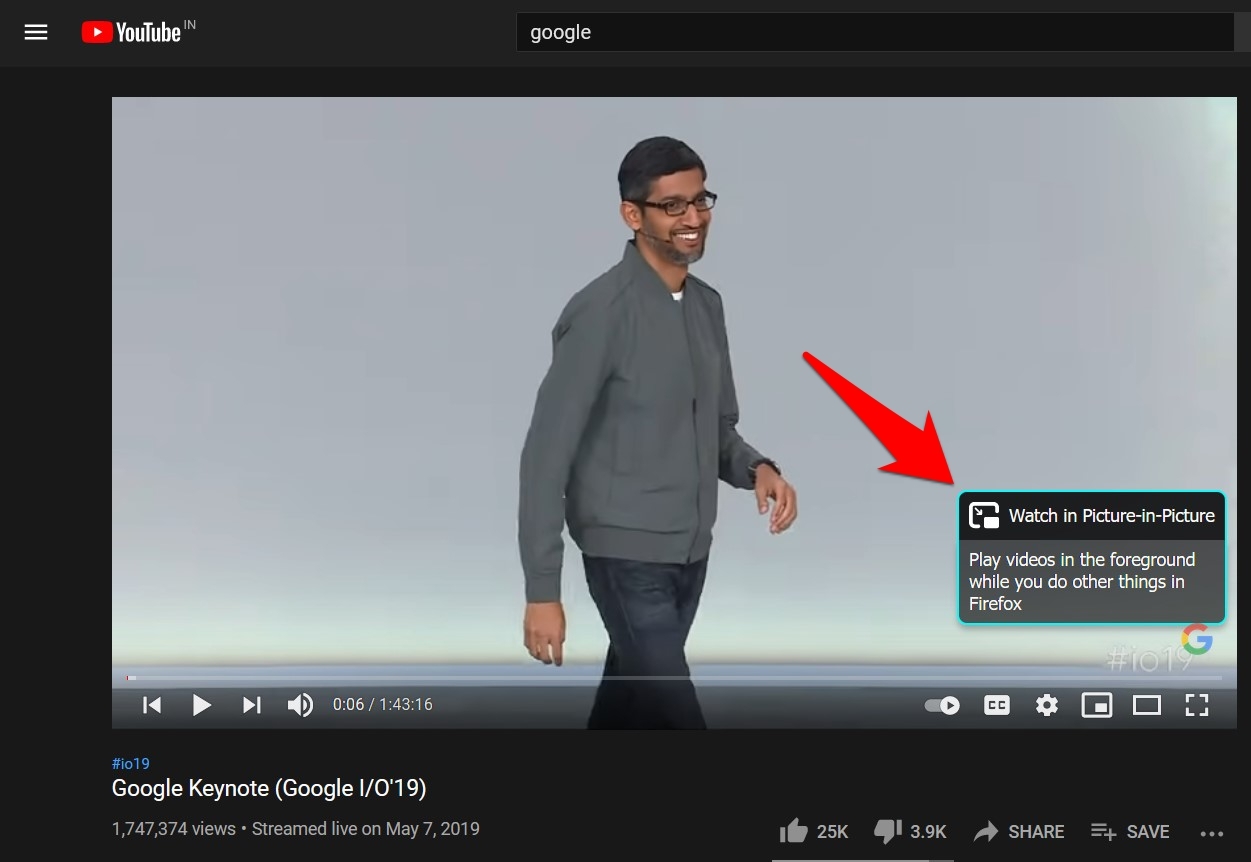This screenshot has height=862, width=1251.
Task: Dislike the video with thumbs down
Action: [888, 831]
